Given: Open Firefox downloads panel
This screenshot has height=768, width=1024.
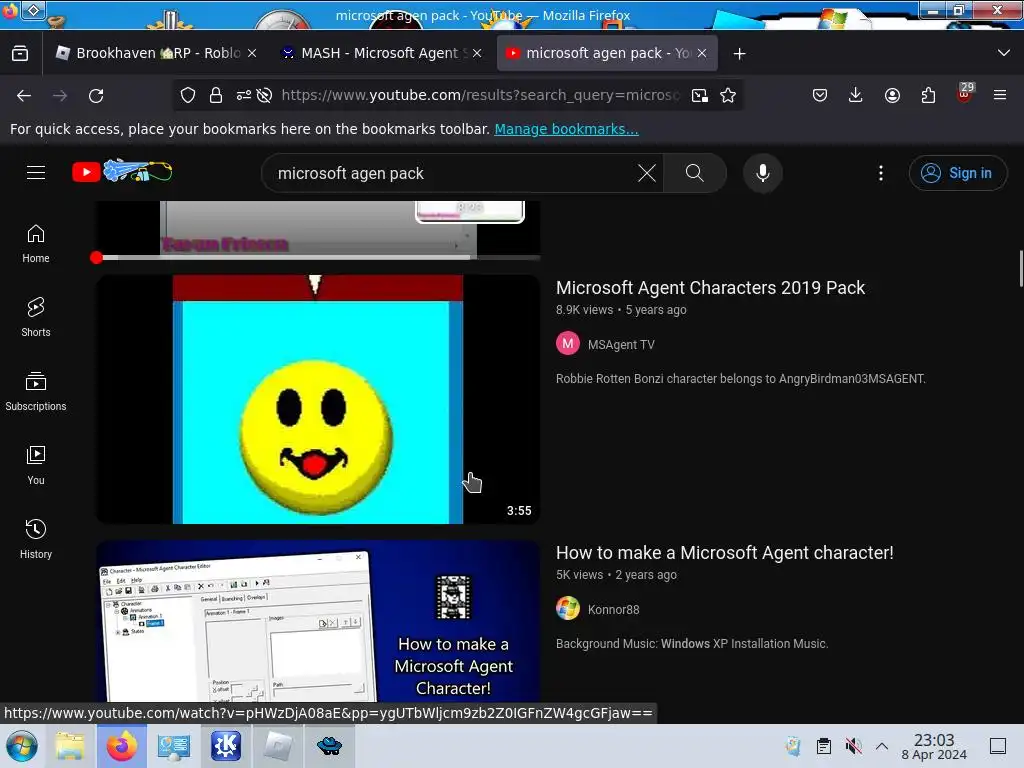Looking at the screenshot, I should (856, 95).
